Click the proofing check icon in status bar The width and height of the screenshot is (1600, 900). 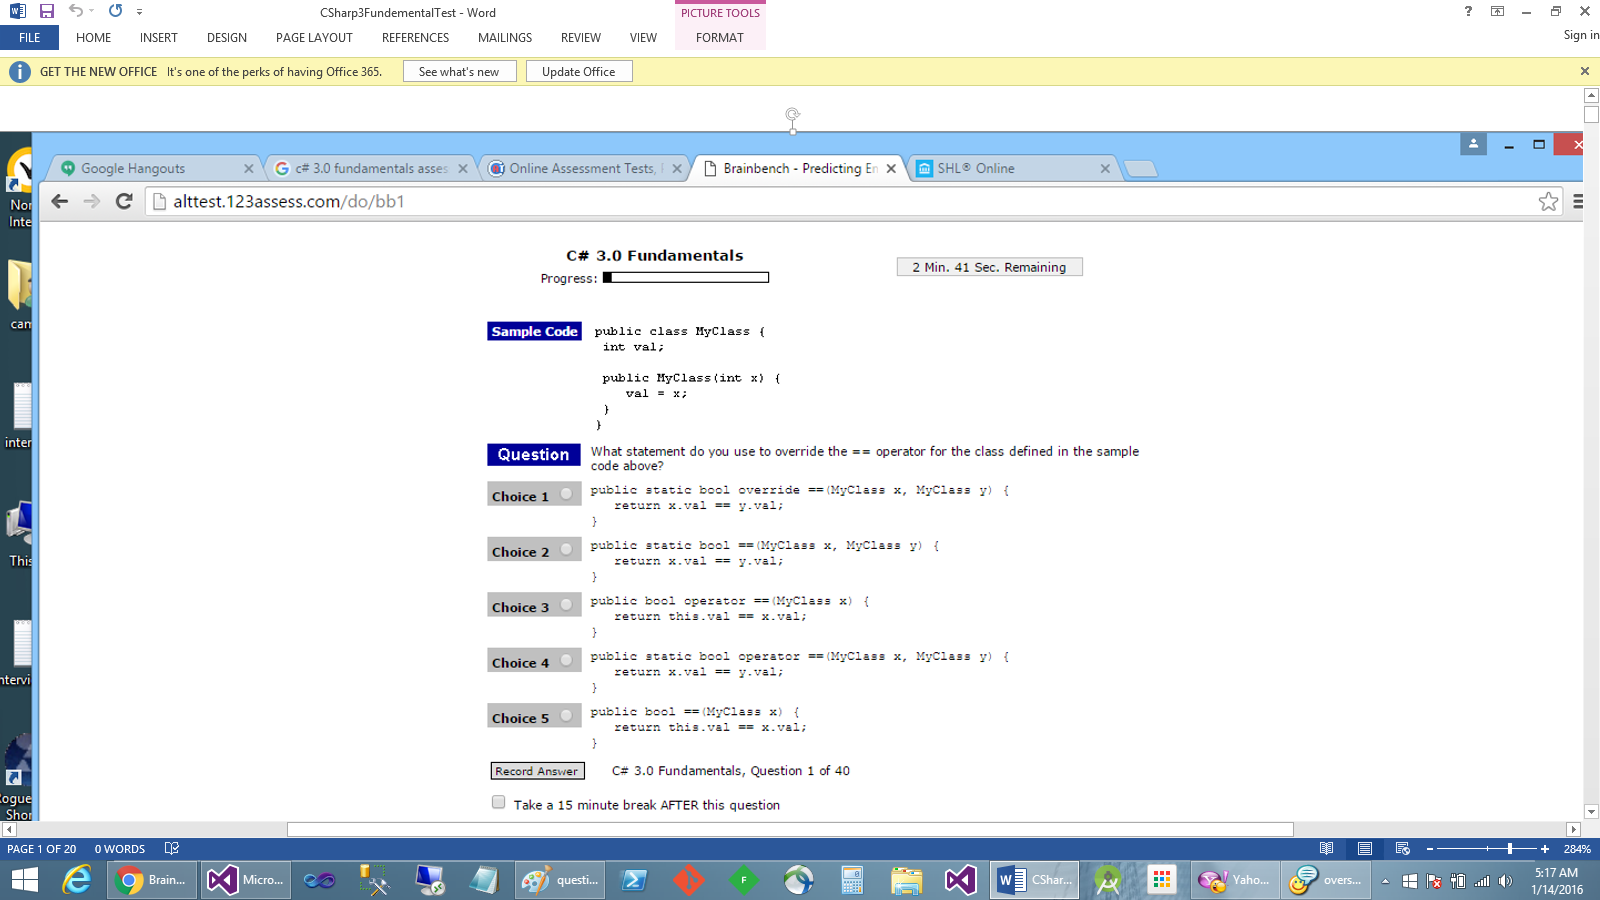(x=172, y=849)
